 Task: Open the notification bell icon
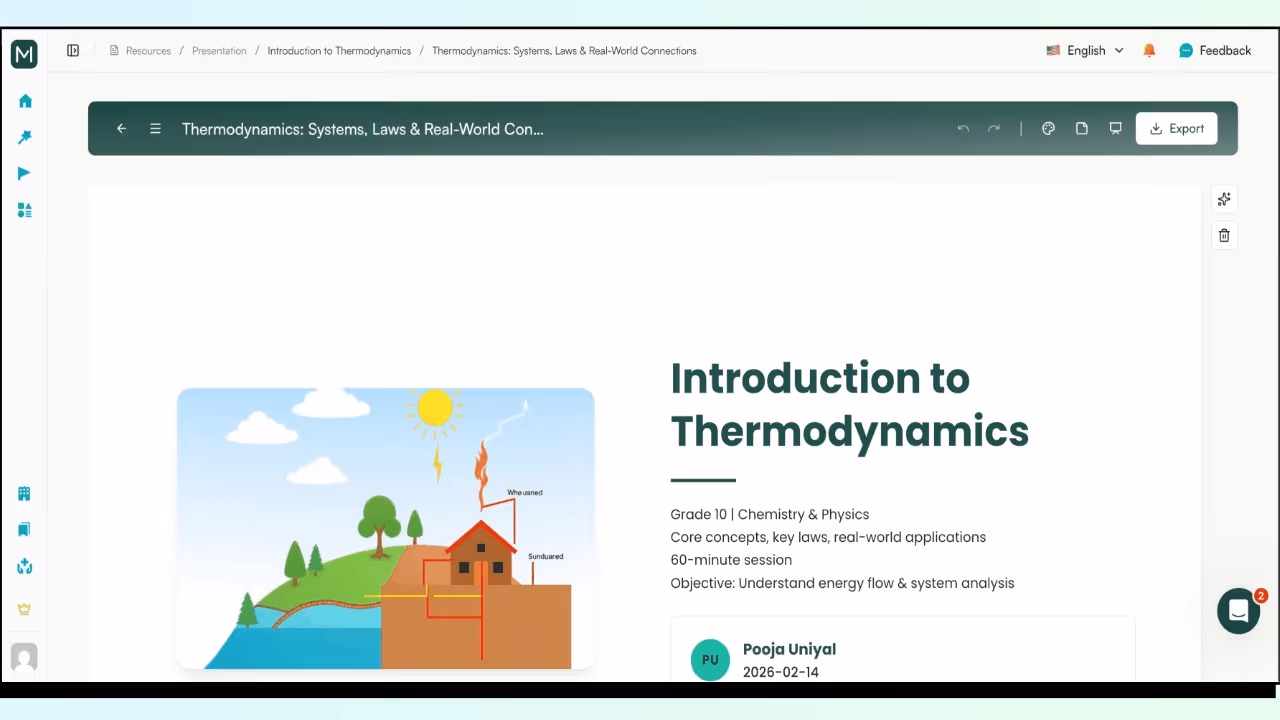1148,50
